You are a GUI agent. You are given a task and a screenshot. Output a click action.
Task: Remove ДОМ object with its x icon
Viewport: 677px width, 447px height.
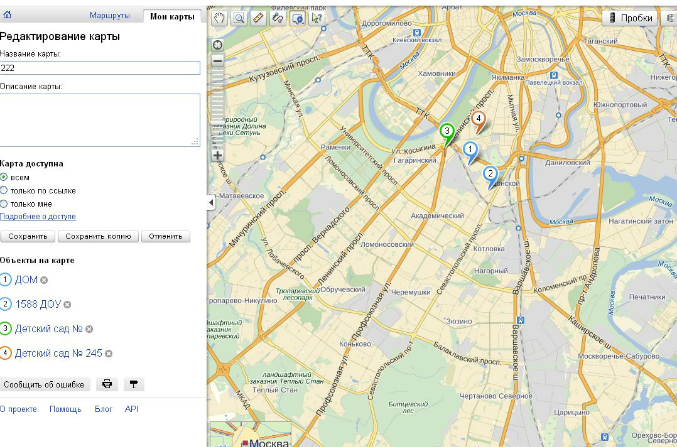(44, 281)
